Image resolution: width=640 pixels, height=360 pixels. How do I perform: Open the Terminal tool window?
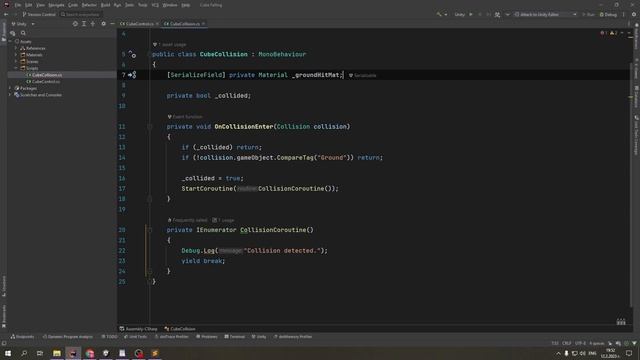click(x=234, y=337)
